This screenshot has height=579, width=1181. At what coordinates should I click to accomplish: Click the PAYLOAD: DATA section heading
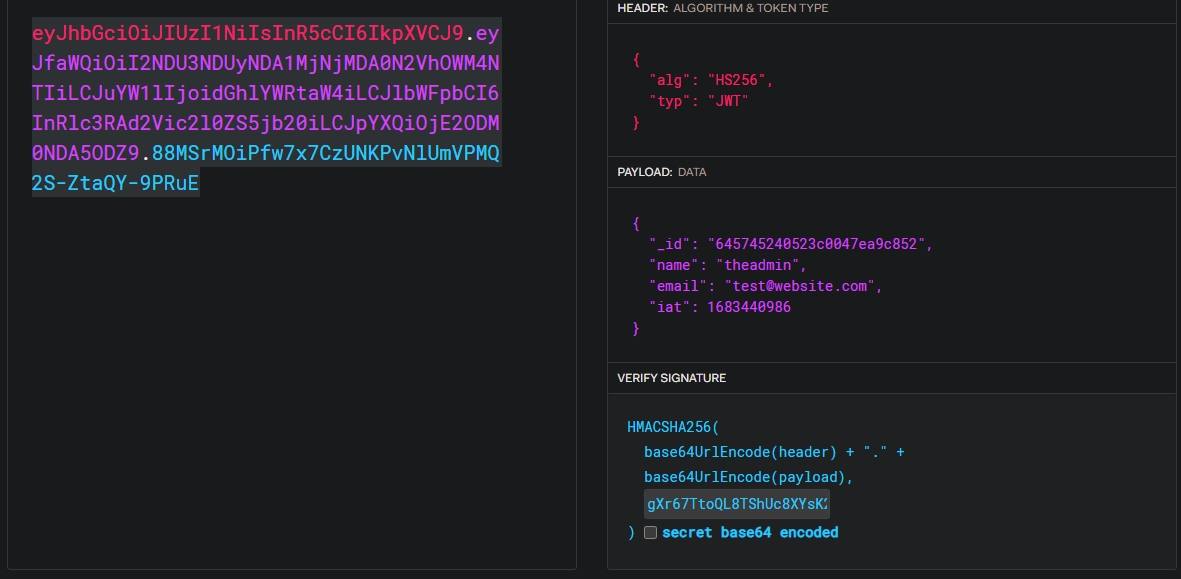point(661,172)
